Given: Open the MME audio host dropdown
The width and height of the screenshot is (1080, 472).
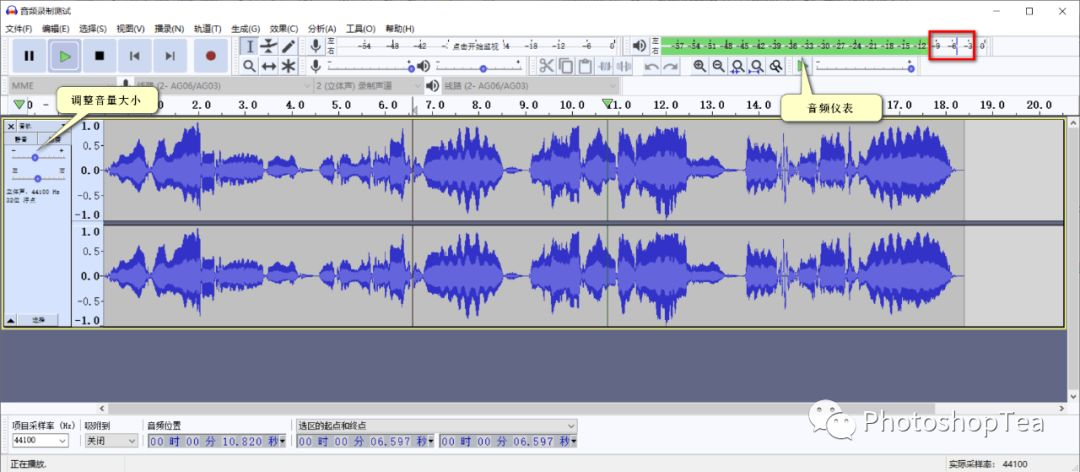Looking at the screenshot, I should tap(61, 86).
